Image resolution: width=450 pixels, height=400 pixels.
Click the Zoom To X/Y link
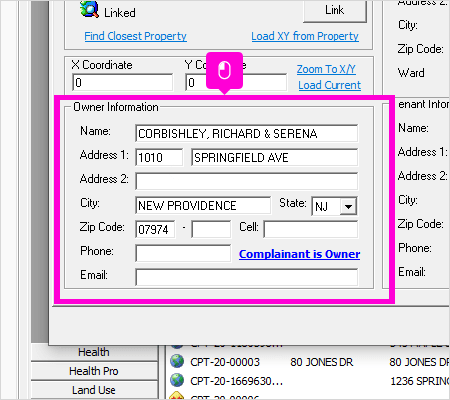point(326,69)
